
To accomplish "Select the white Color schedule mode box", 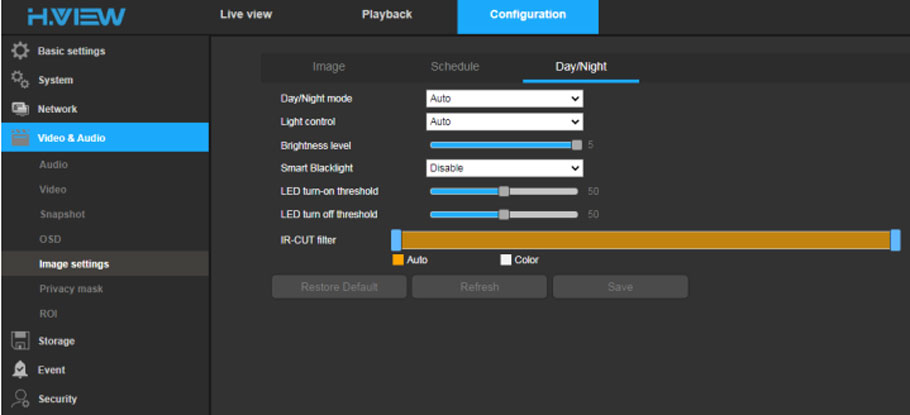I will [x=506, y=260].
